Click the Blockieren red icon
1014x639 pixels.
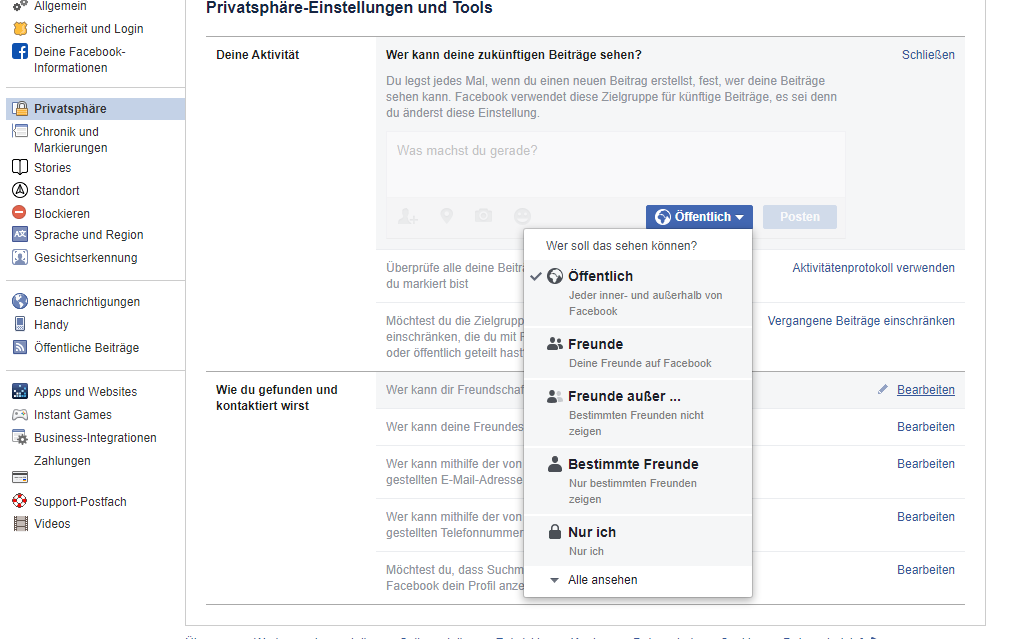[19, 213]
